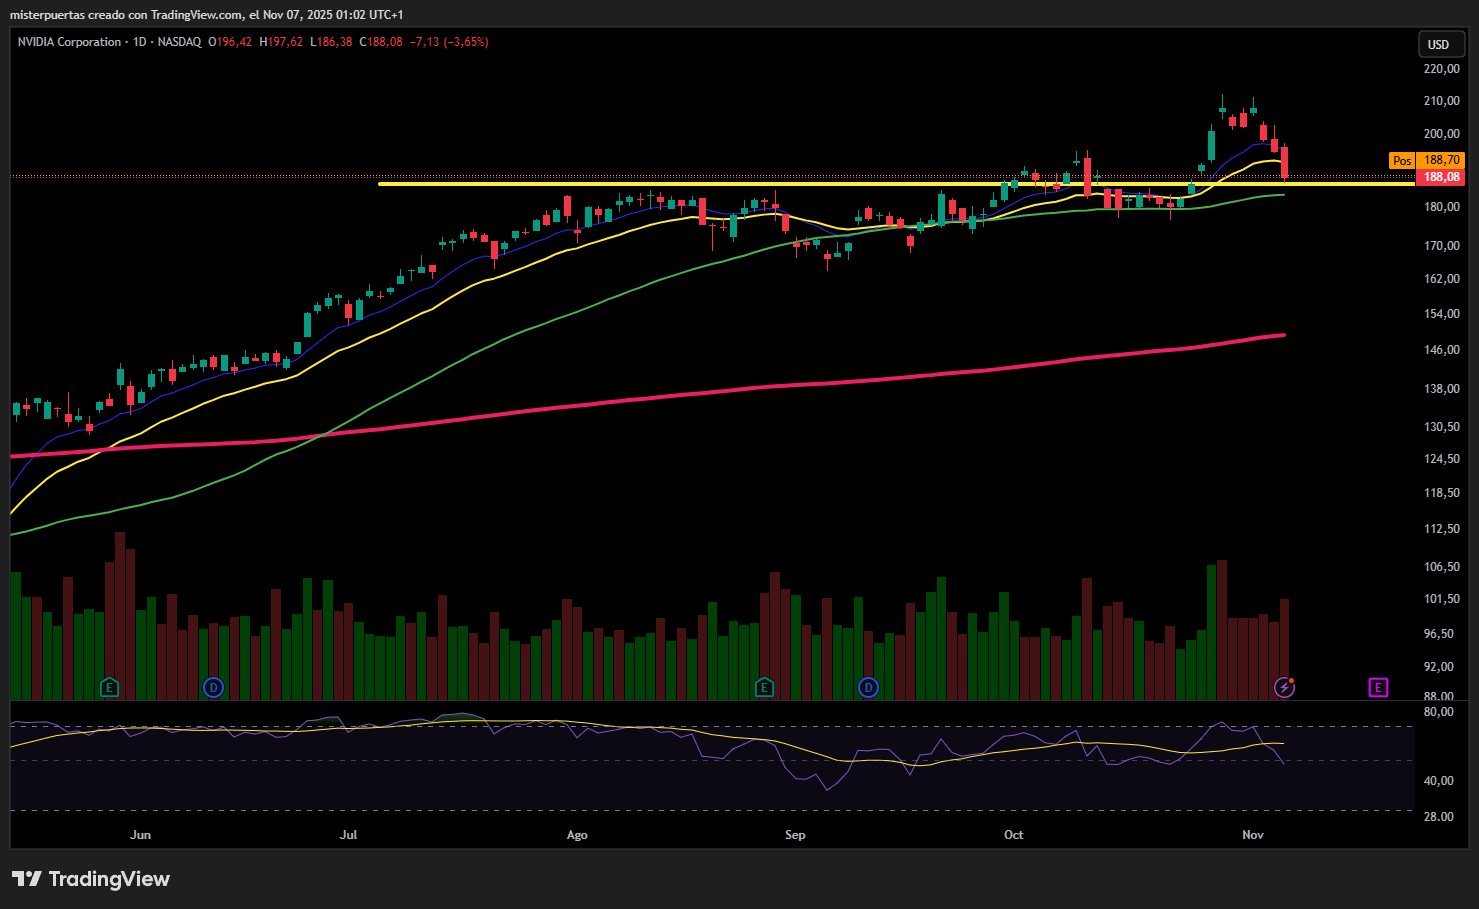Click the Jul label on time axis
Viewport: 1479px width, 909px height.
pos(348,835)
